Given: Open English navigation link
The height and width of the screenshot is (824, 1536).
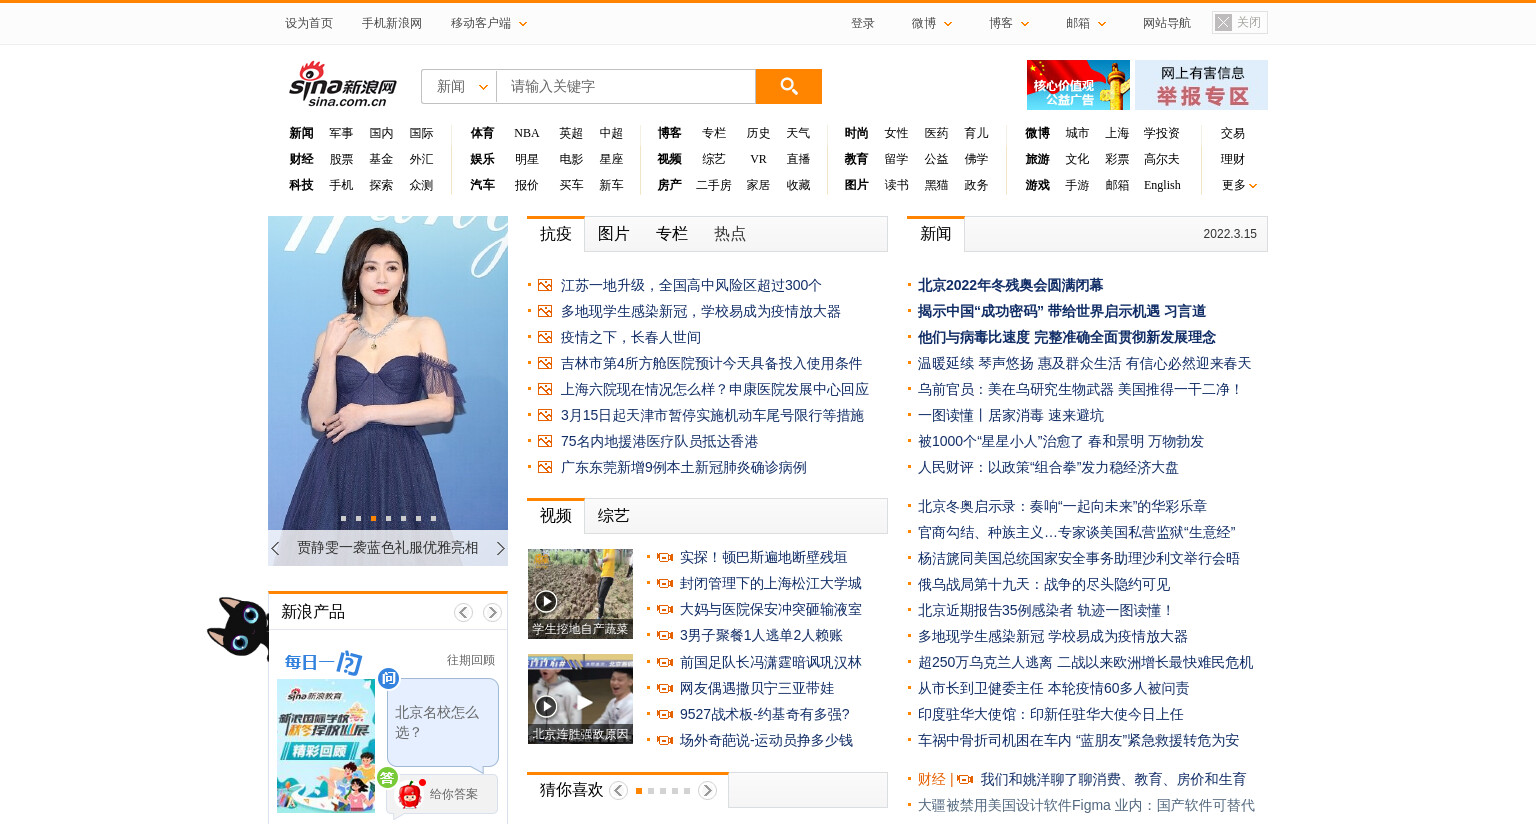Looking at the screenshot, I should tap(1162, 185).
